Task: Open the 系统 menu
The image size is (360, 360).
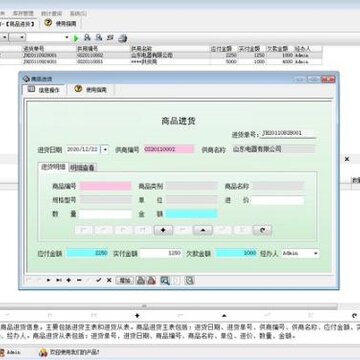Action: pos(78,14)
